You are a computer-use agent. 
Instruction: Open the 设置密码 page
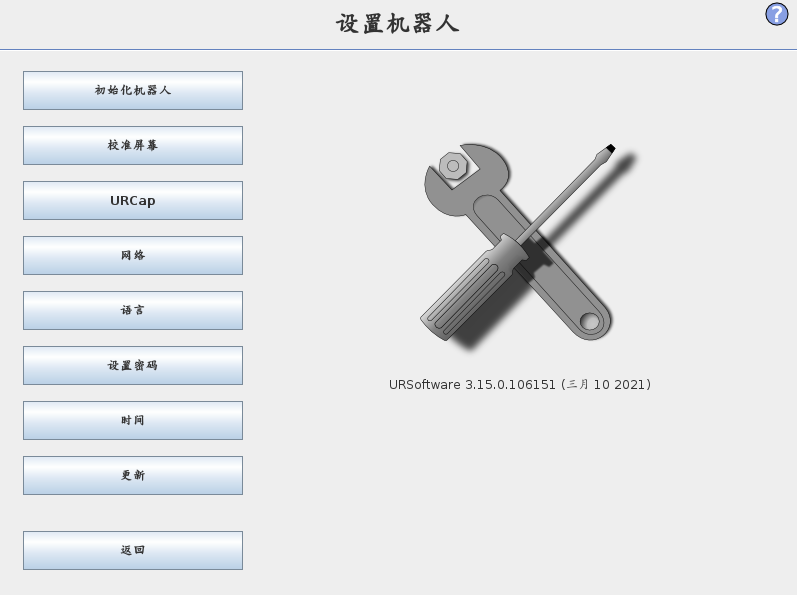pos(133,365)
